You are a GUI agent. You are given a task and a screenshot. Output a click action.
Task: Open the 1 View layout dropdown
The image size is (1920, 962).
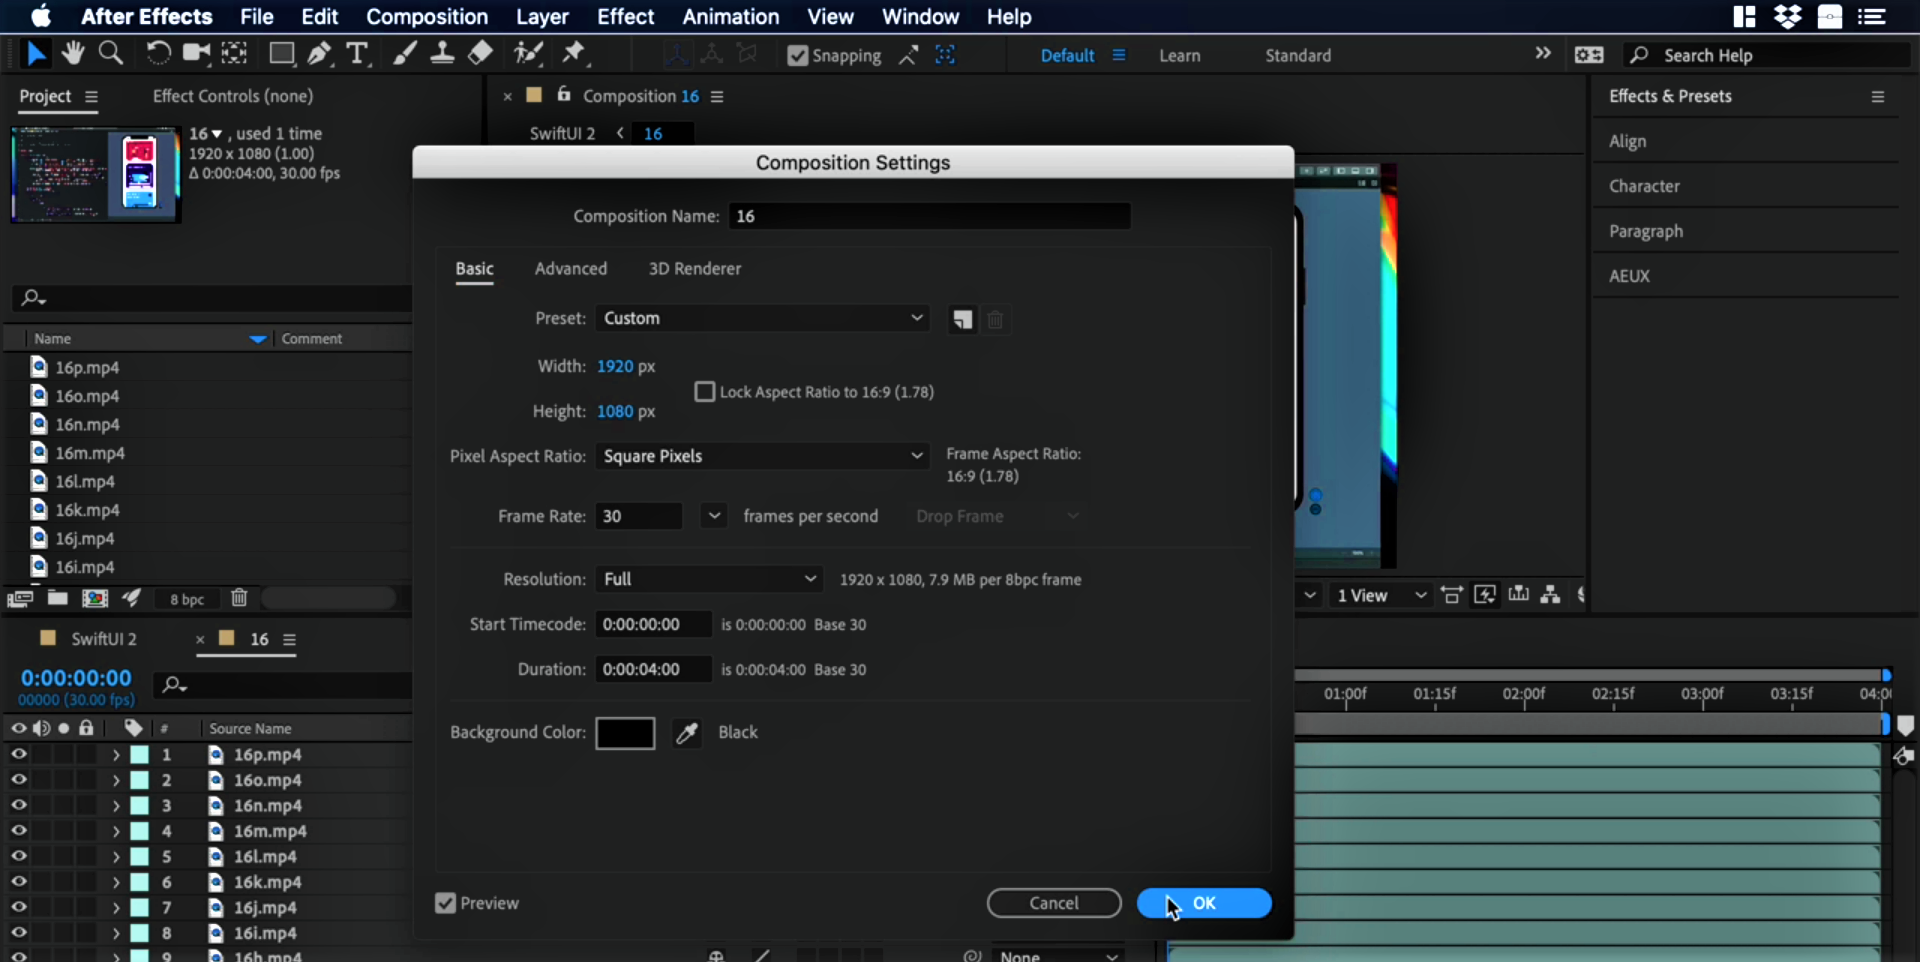click(x=1381, y=595)
